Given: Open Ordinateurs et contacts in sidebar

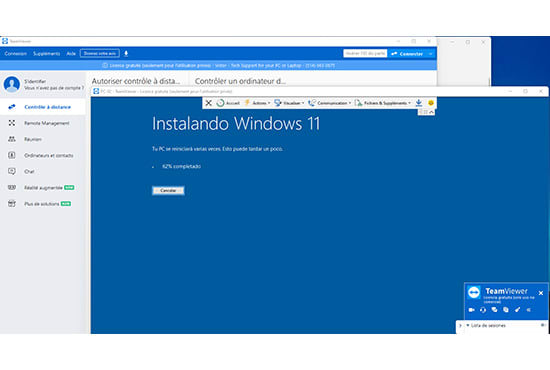Looking at the screenshot, I should coord(43,155).
